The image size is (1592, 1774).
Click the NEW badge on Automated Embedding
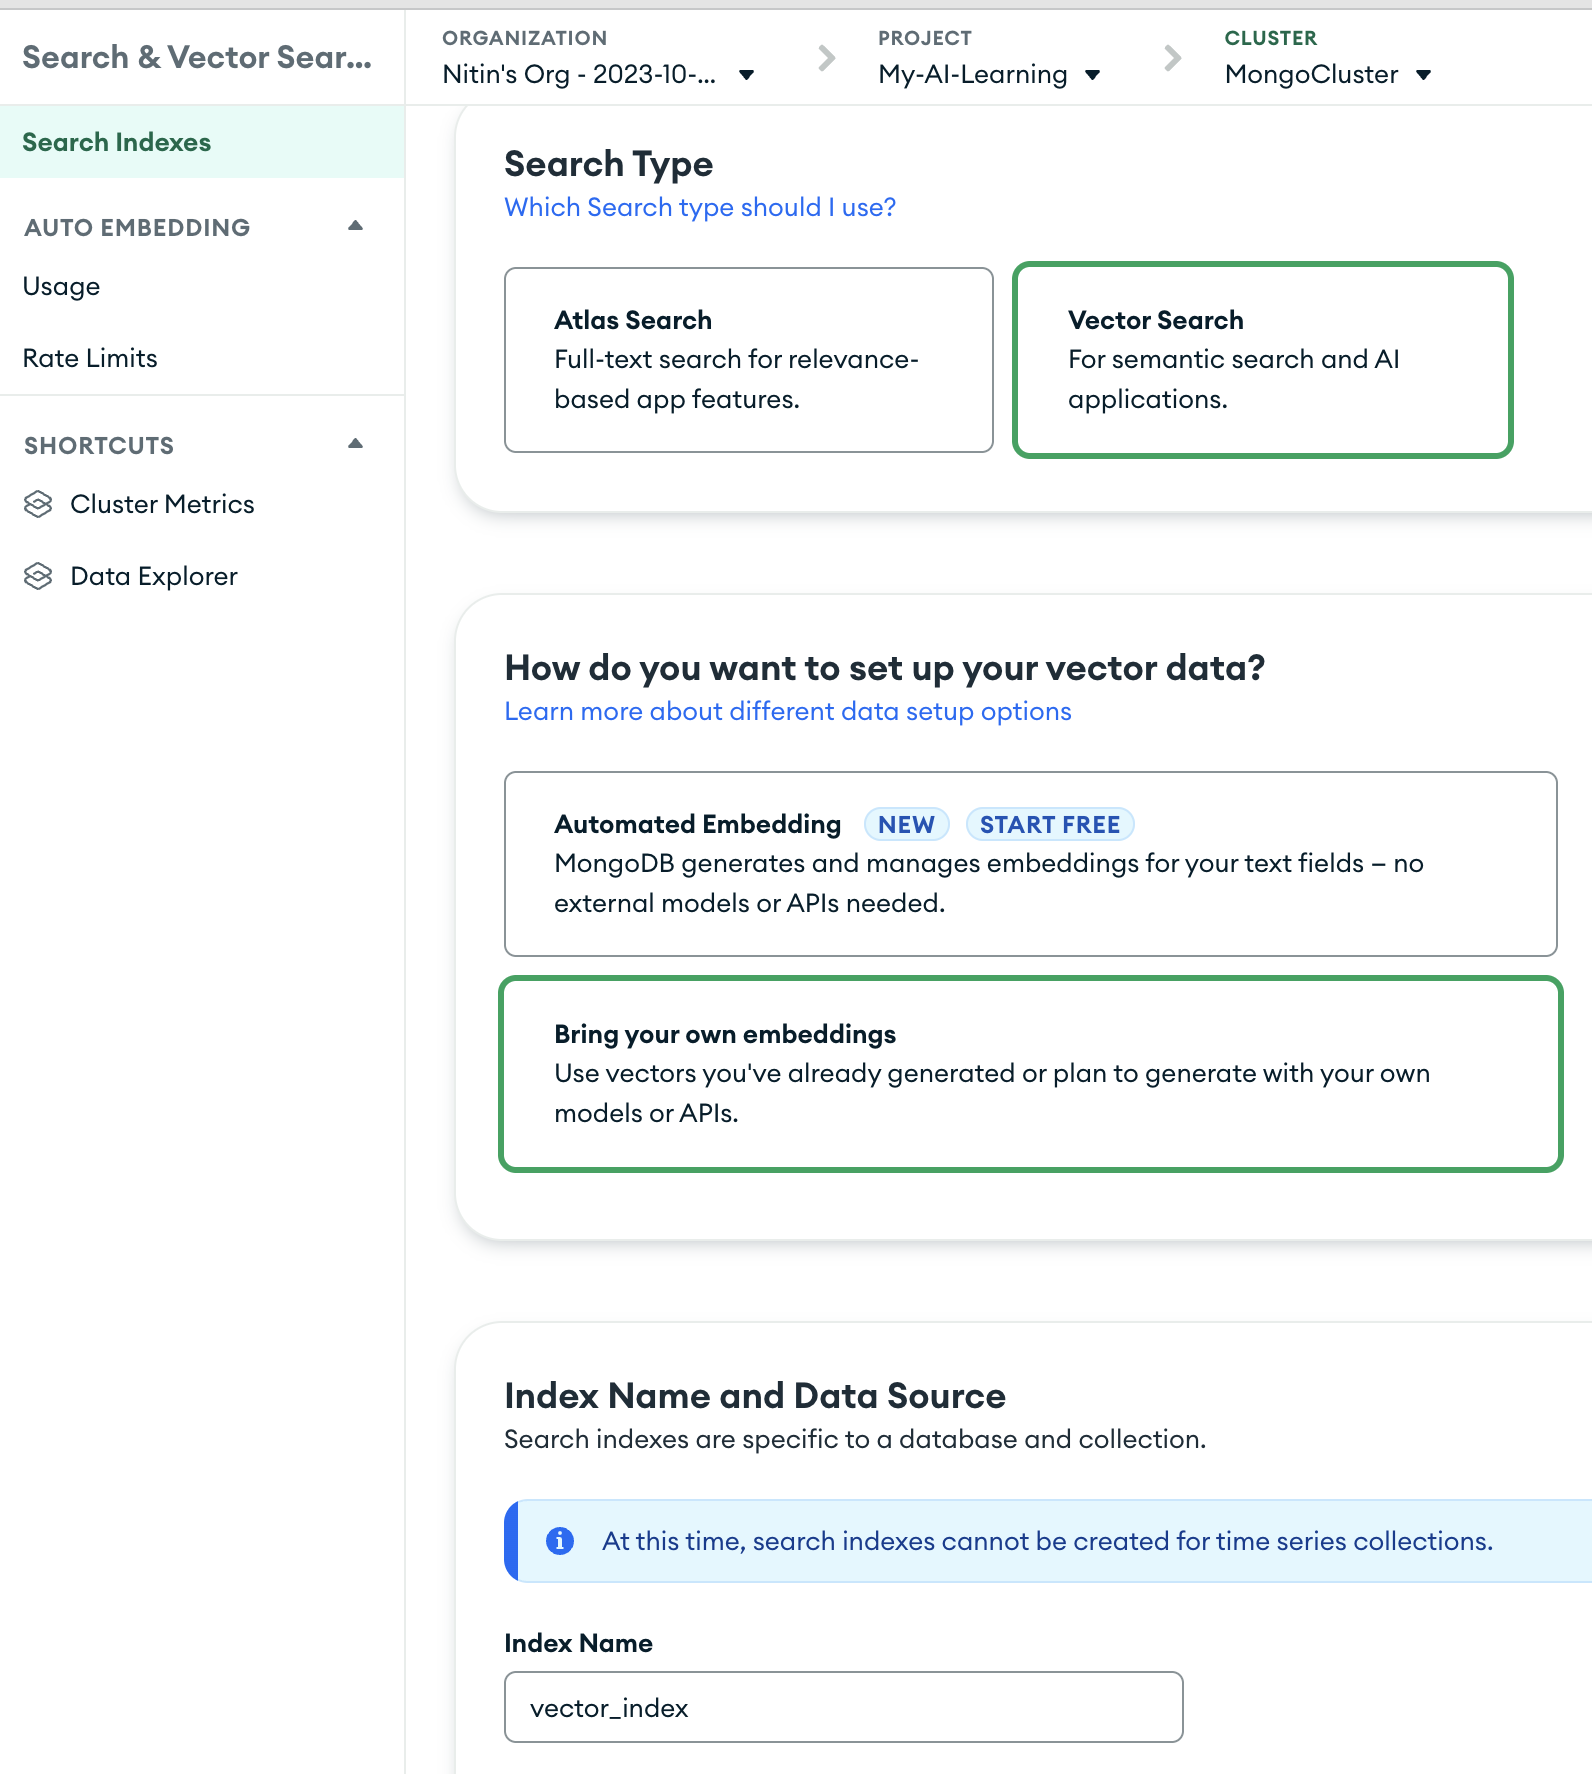907,824
